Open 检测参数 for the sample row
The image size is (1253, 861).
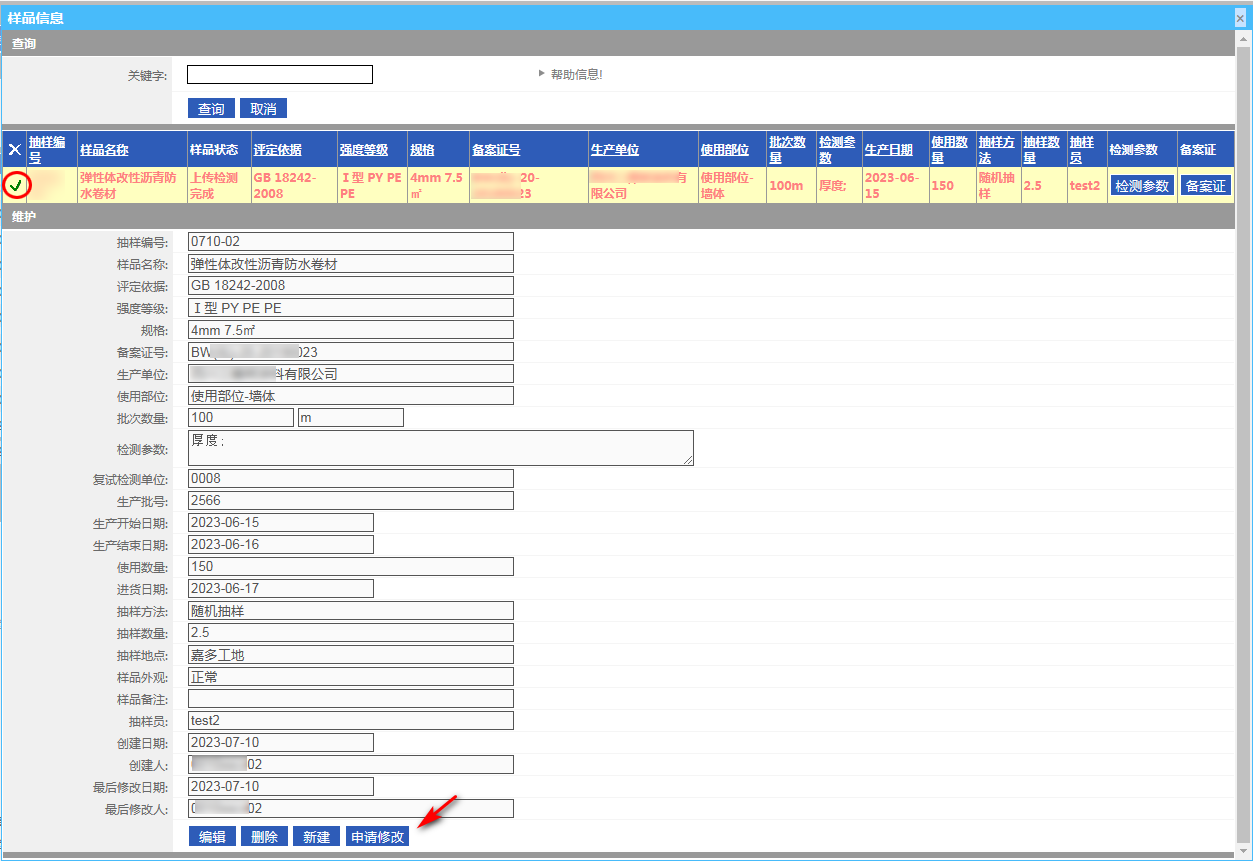pos(1141,185)
